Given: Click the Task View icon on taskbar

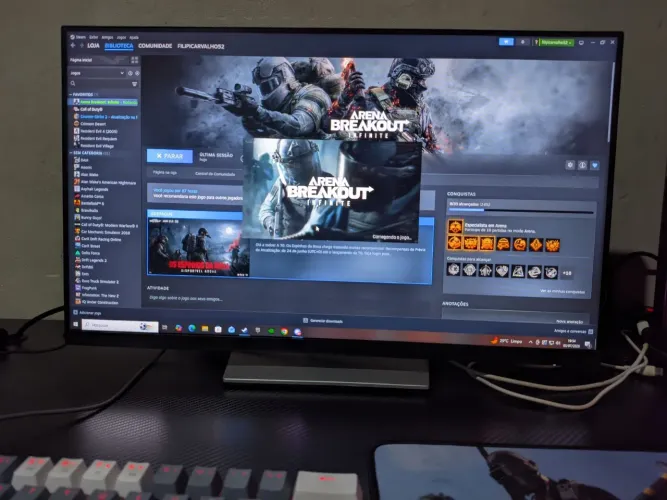Looking at the screenshot, I should 165,327.
